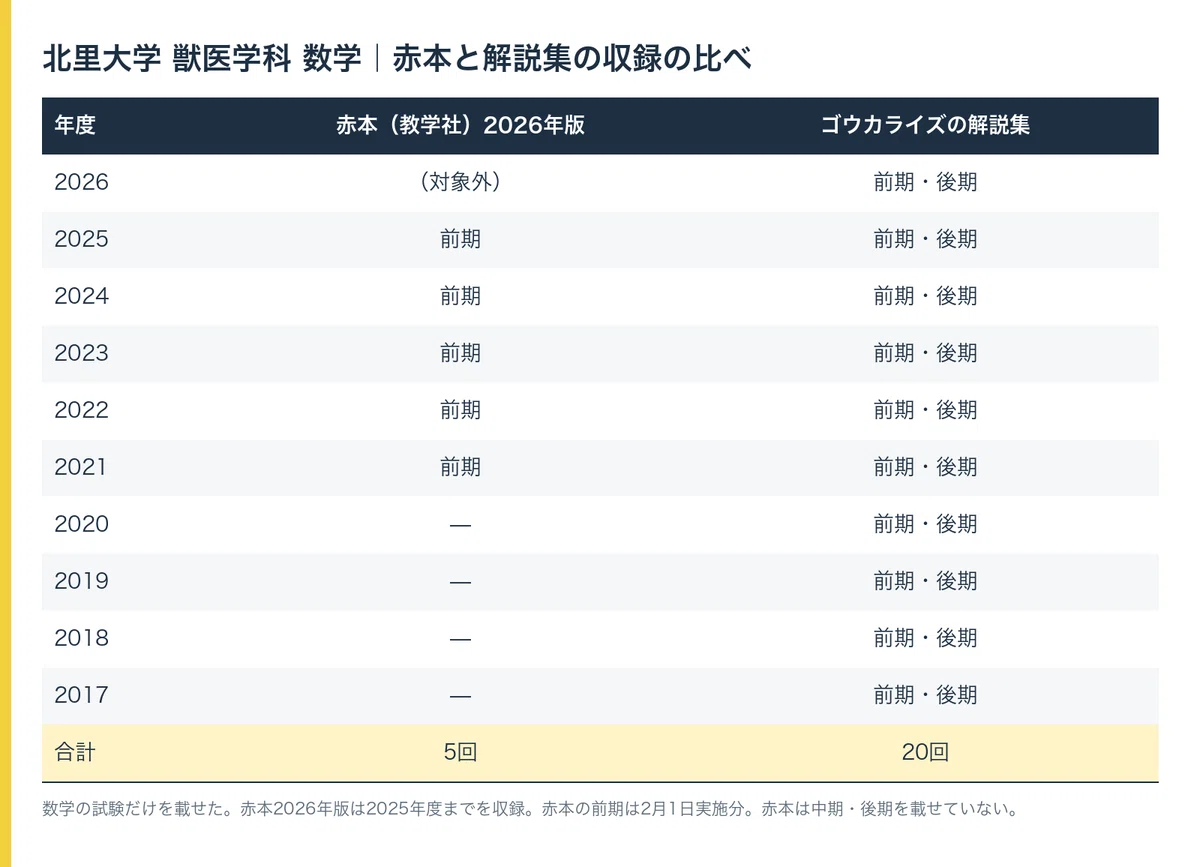Select the dash cell in the 2020 row

(460, 525)
